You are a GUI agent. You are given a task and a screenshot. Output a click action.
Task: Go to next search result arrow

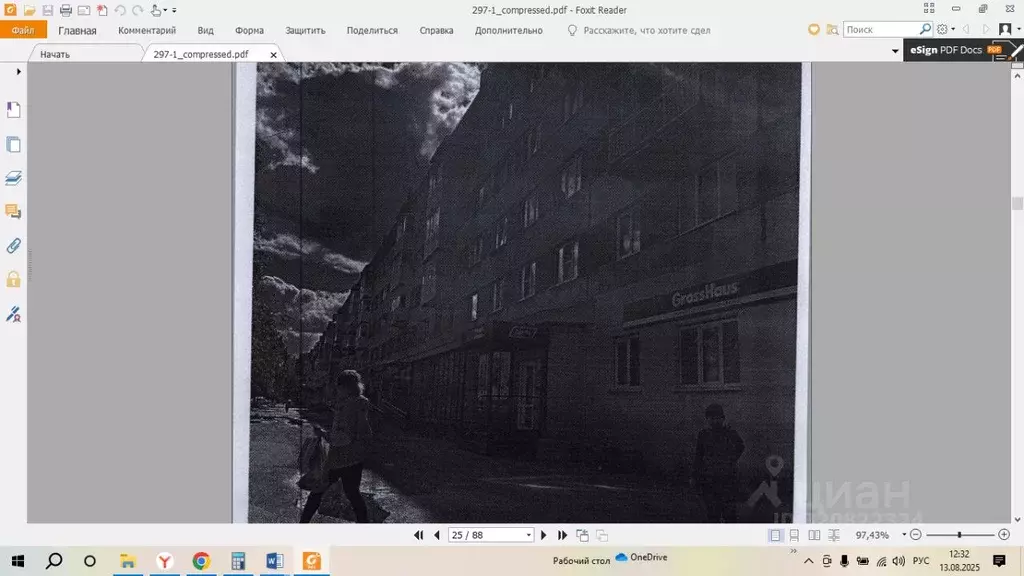point(985,29)
